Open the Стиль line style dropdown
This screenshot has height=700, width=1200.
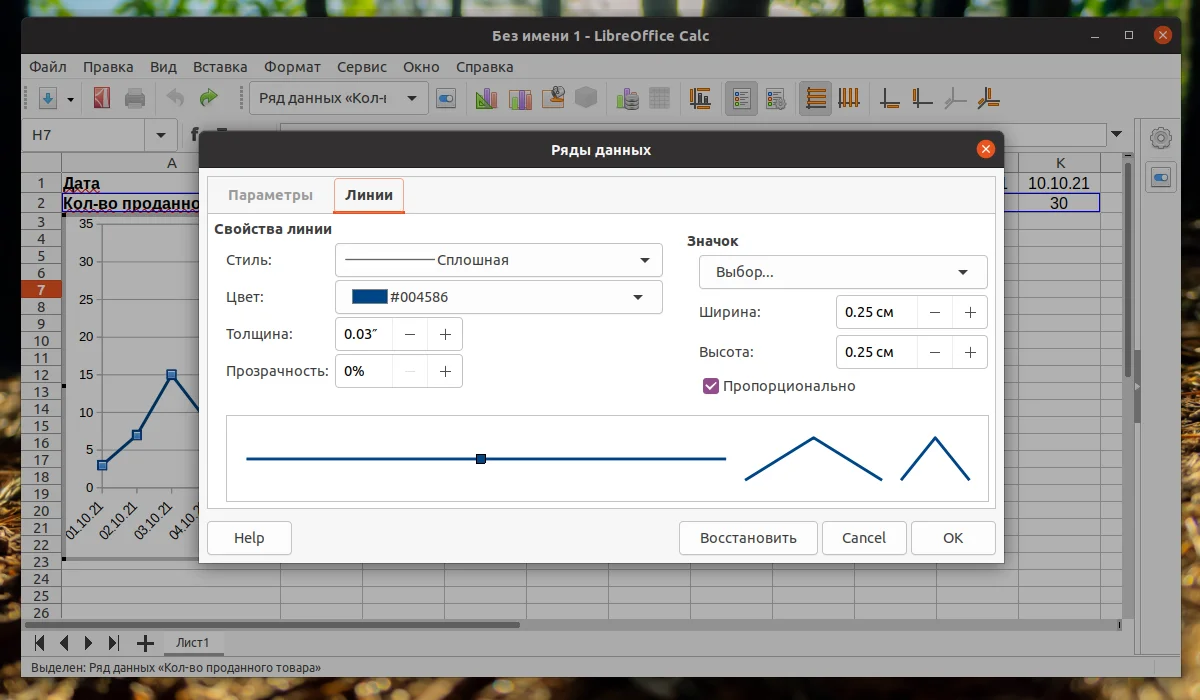point(498,259)
